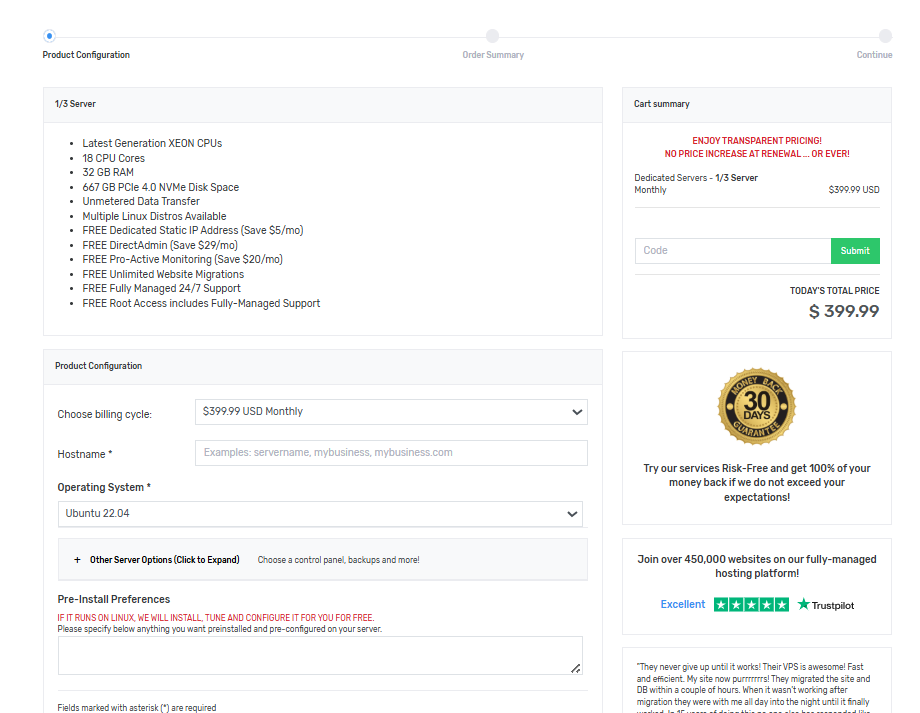Image resolution: width=920 pixels, height=713 pixels.
Task: Click the plus icon beside Other Server Options
Action: coord(77,560)
